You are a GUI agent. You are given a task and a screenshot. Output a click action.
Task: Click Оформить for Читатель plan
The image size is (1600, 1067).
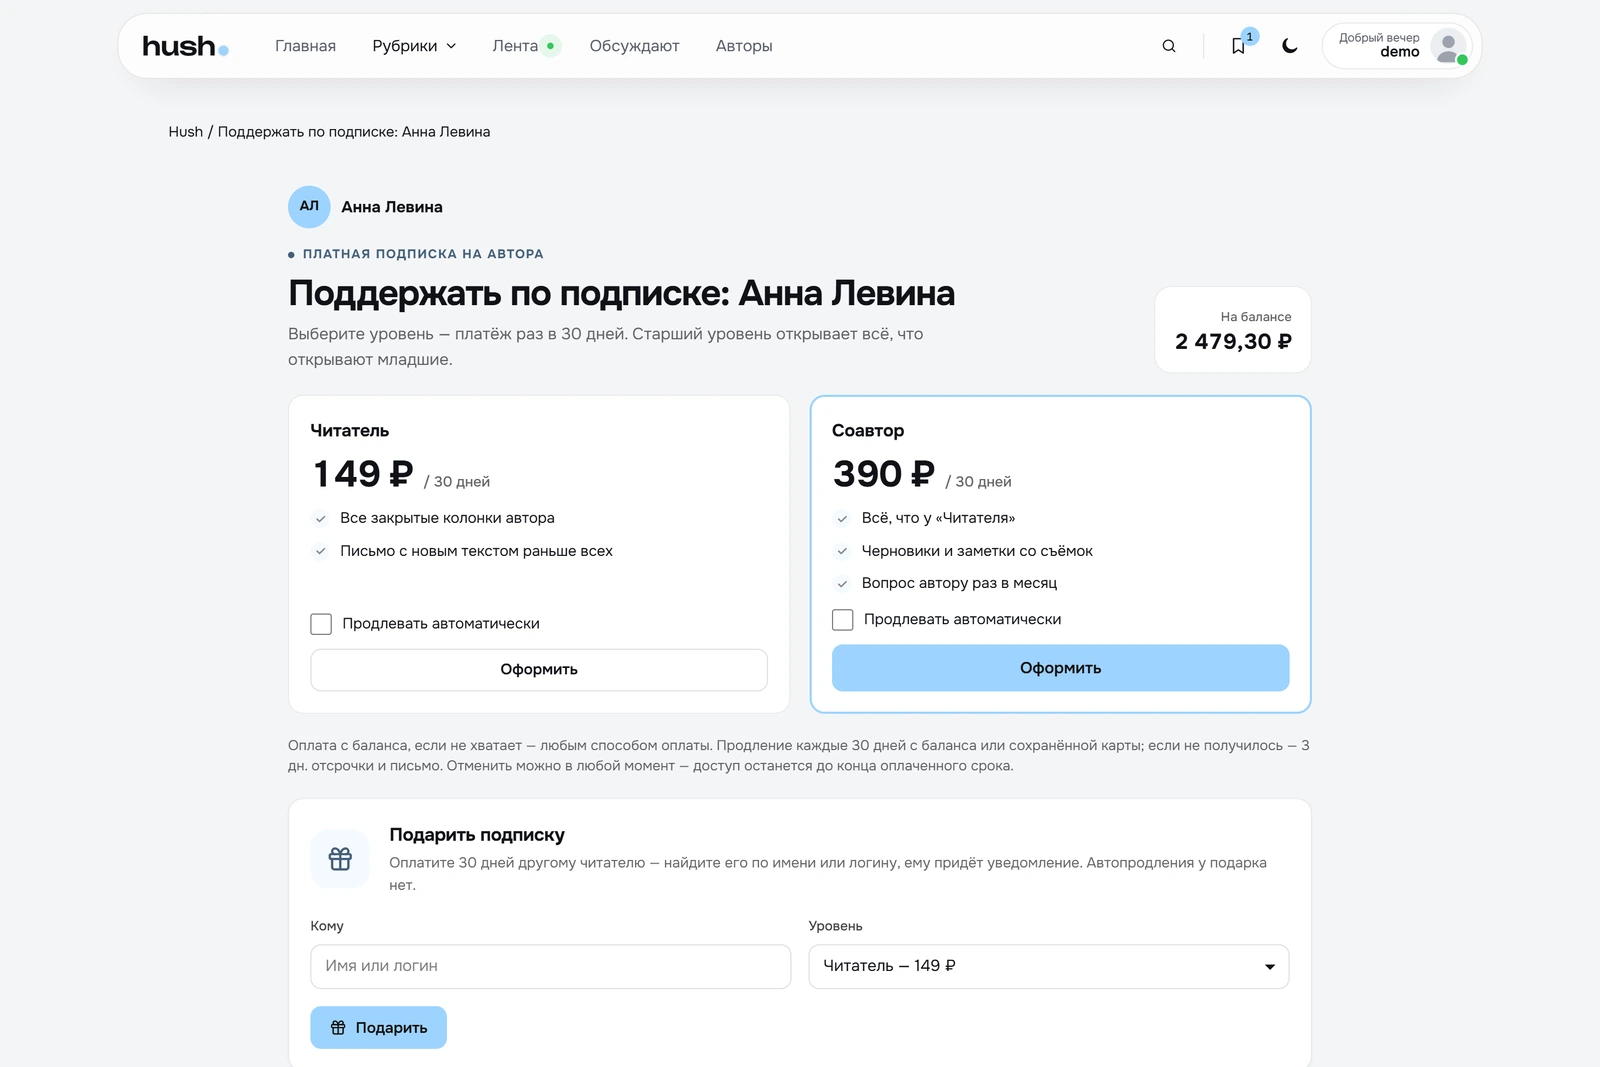click(539, 670)
